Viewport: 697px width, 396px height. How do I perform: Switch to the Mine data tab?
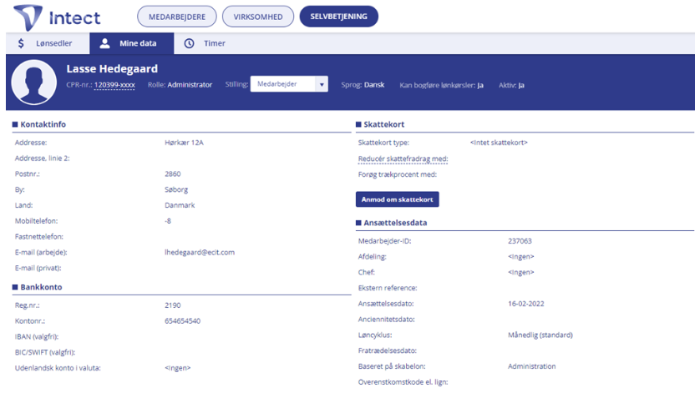pyautogui.click(x=132, y=44)
